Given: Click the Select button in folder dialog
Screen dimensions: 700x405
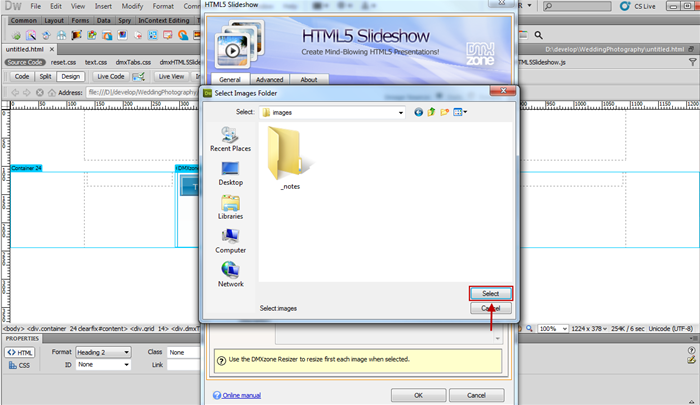Looking at the screenshot, I should click(491, 293).
